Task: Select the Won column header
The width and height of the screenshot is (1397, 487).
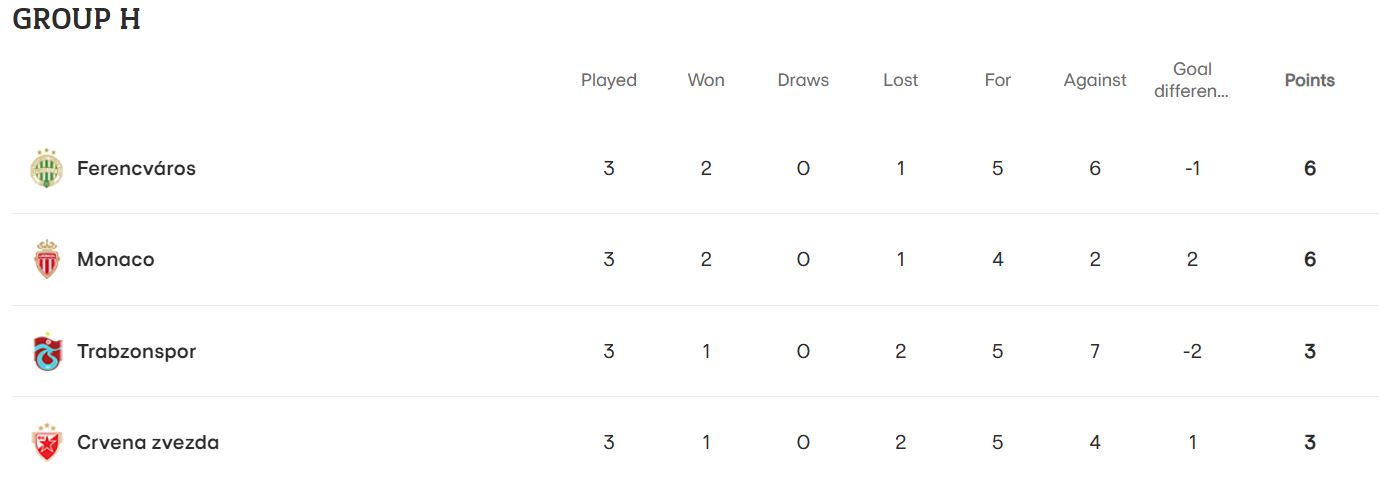Action: 706,80
